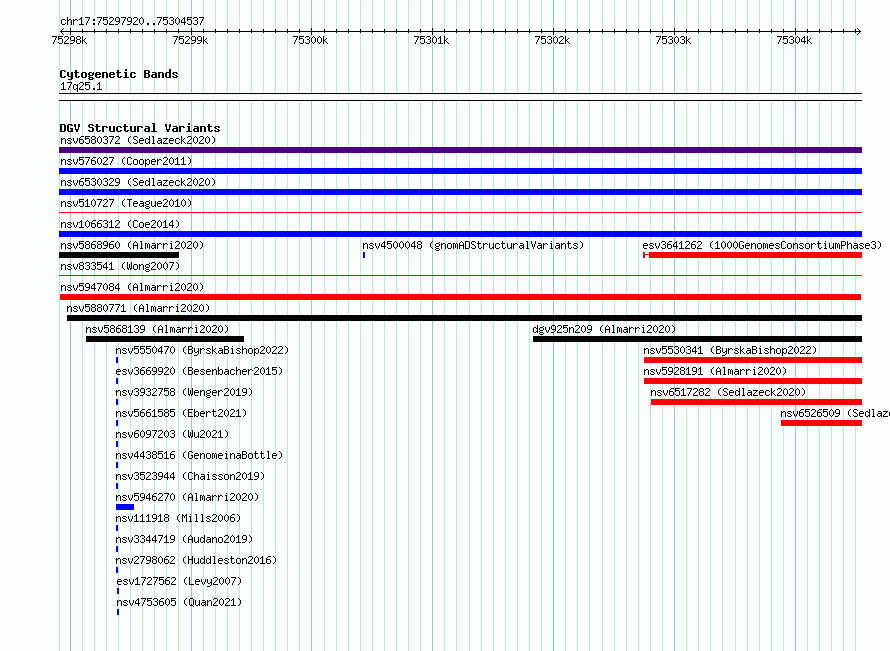Select nsv111918 (Mills2006) label

(178, 518)
